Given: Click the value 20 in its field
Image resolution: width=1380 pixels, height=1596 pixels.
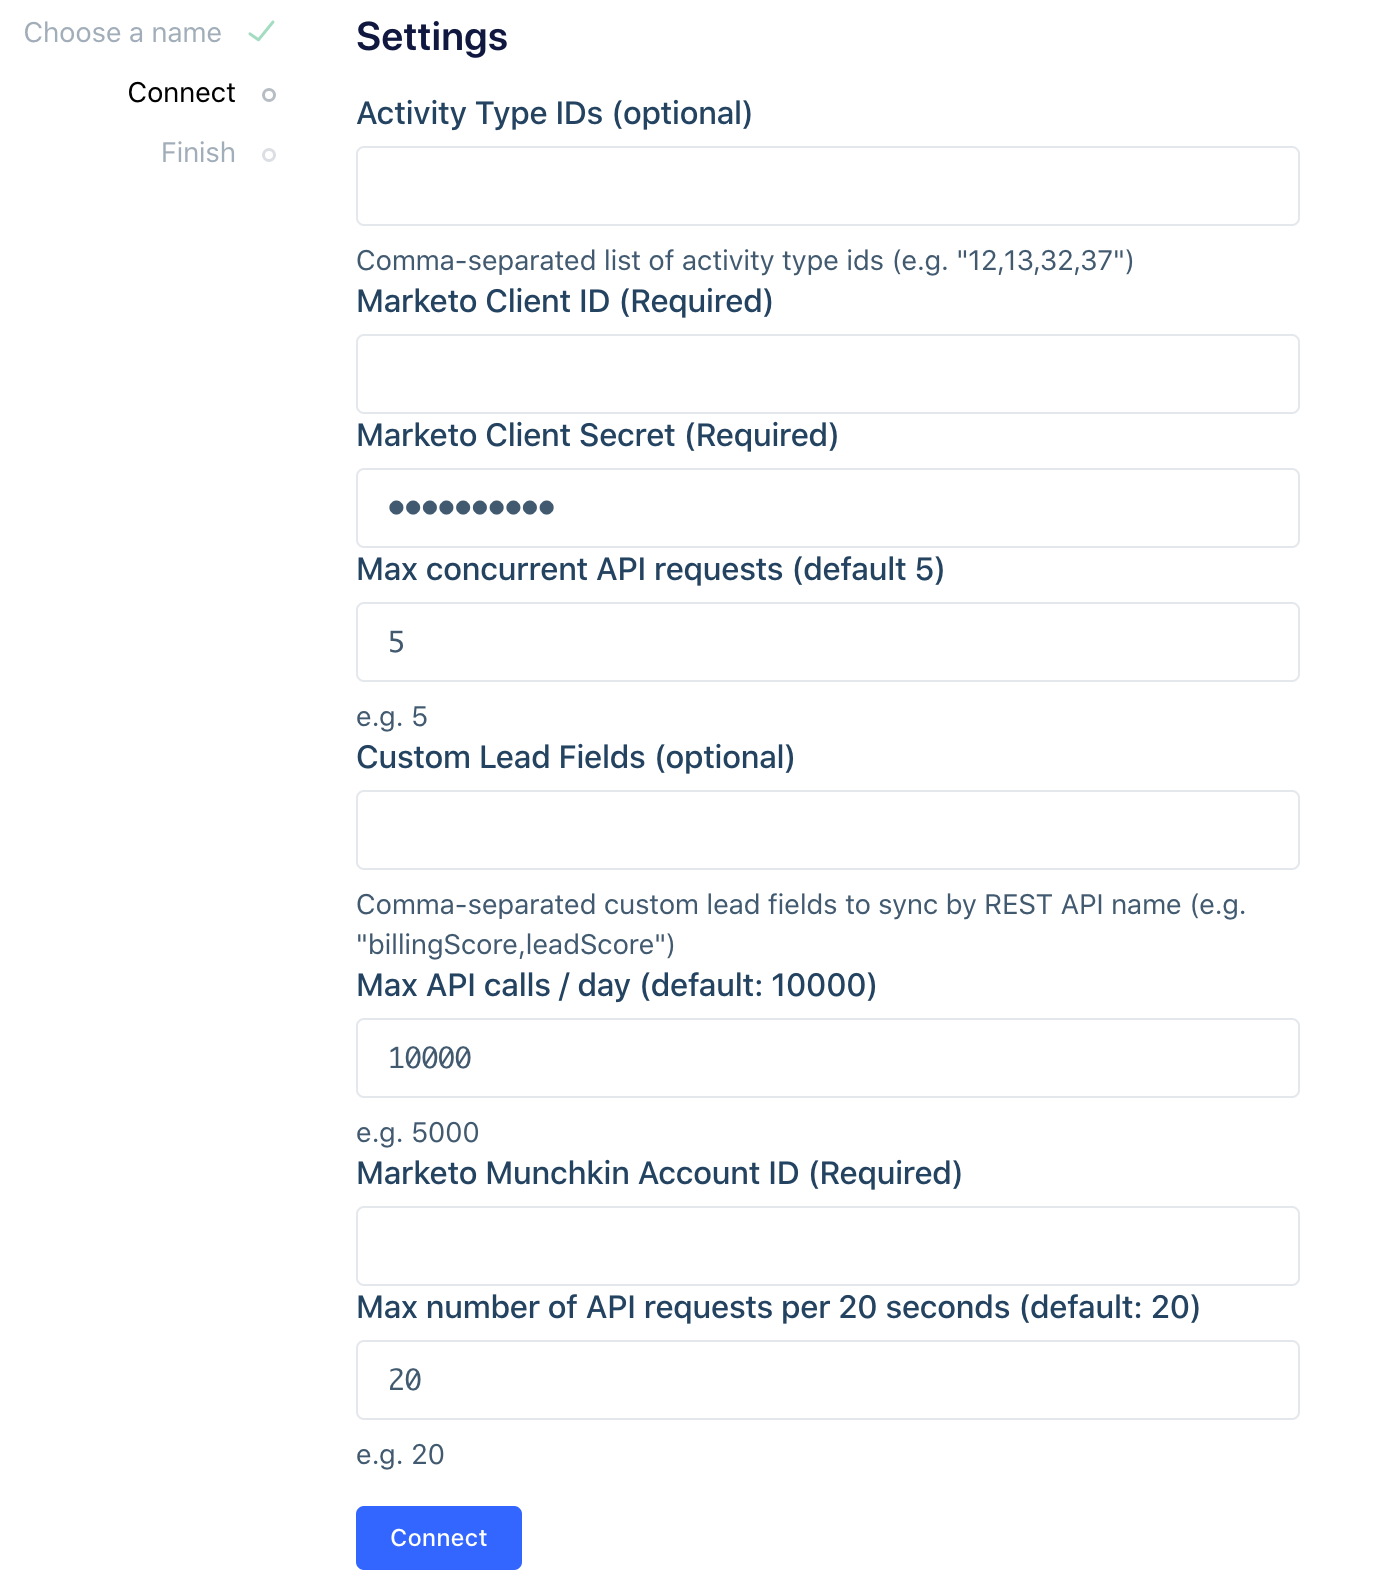Looking at the screenshot, I should point(406,1380).
